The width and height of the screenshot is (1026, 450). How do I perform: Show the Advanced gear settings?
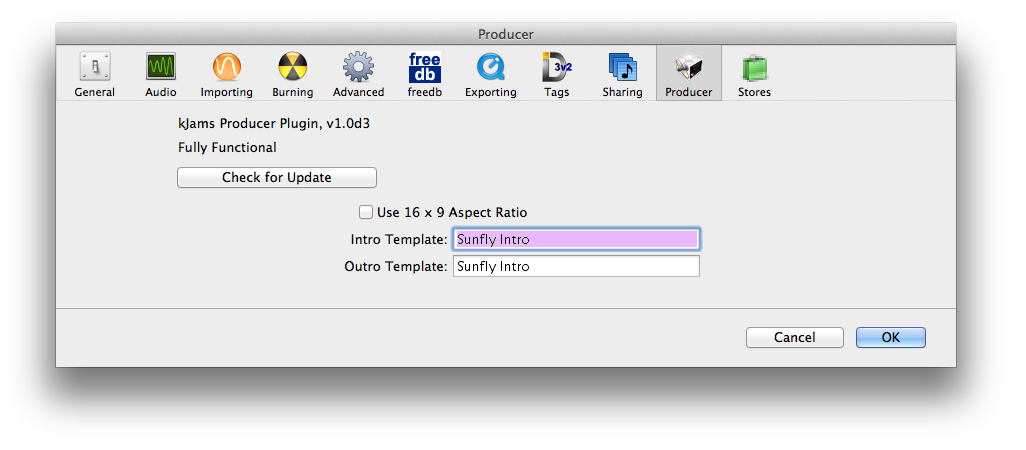359,75
